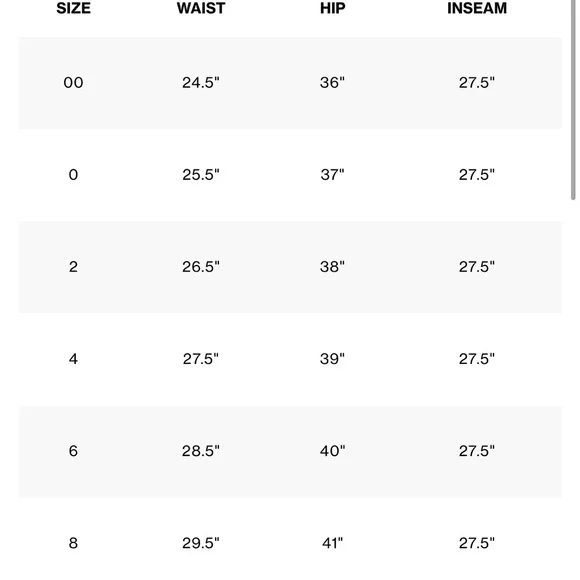This screenshot has width=580, height=580.
Task: Click the 26.5" waist measurement
Action: tap(201, 267)
